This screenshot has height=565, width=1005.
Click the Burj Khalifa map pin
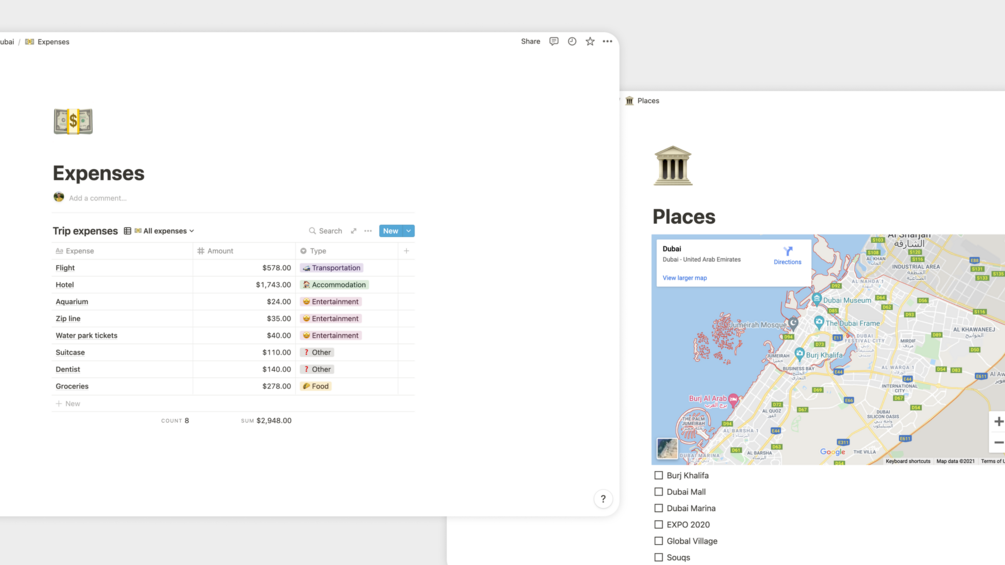point(799,354)
